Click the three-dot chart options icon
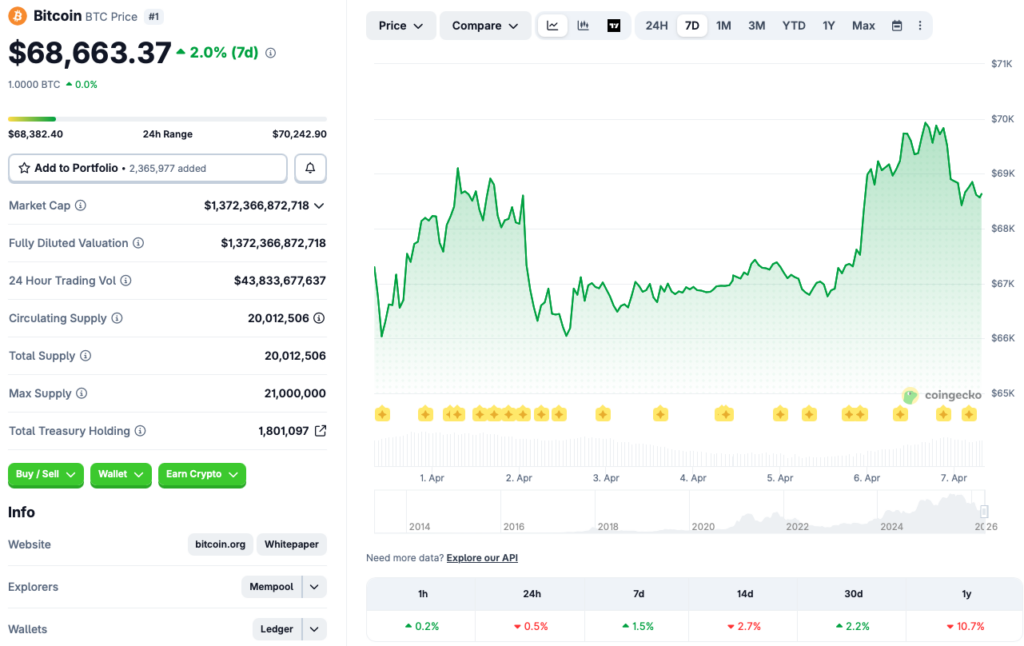This screenshot has height=646, width=1024. click(x=920, y=25)
